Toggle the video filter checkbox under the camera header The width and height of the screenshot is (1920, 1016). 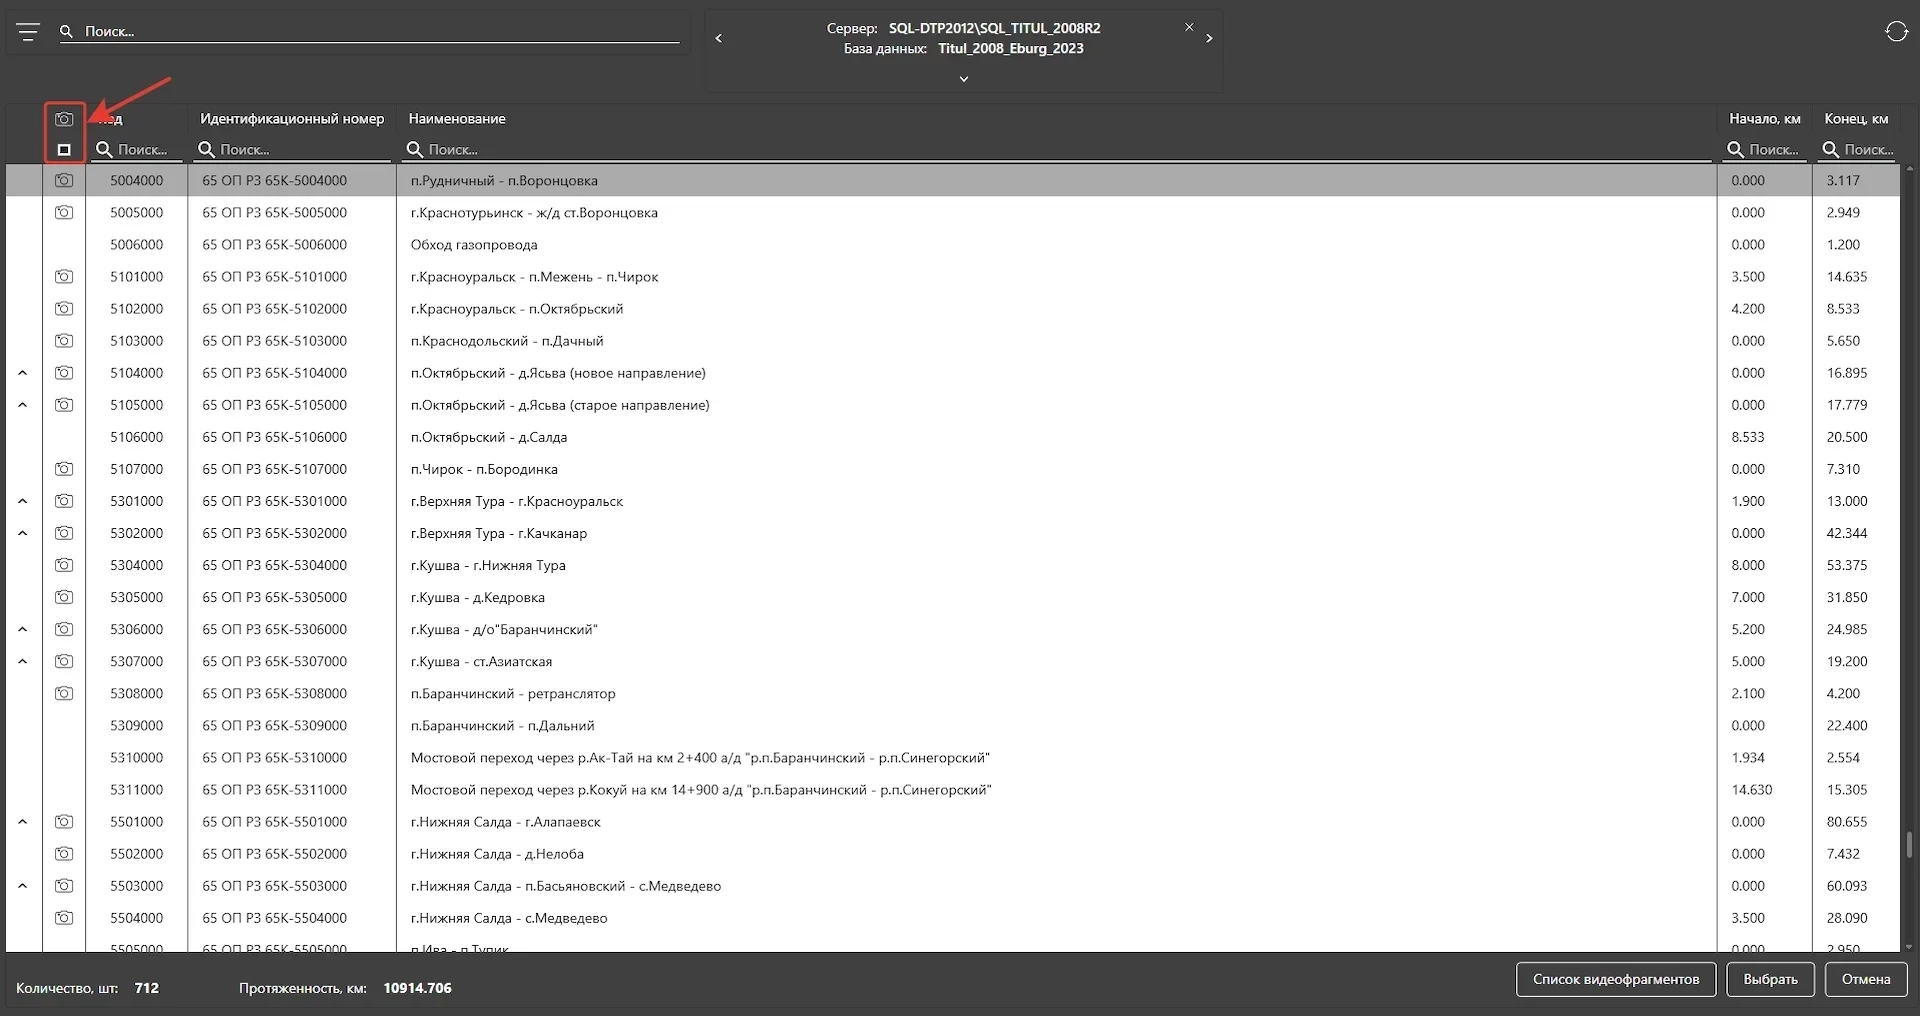point(64,150)
